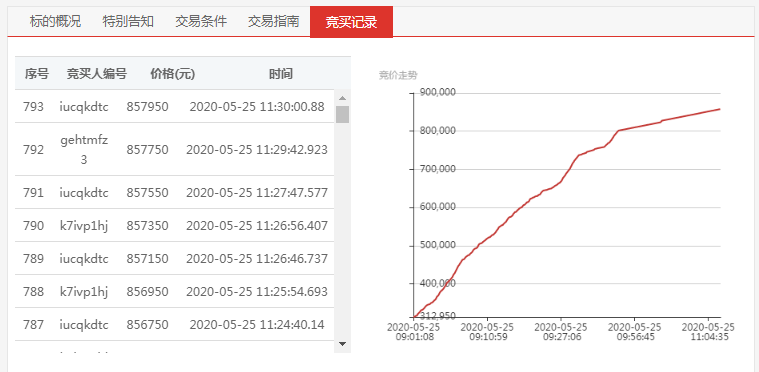Click price 857350 in row 790
The height and width of the screenshot is (372, 759).
coord(148,225)
